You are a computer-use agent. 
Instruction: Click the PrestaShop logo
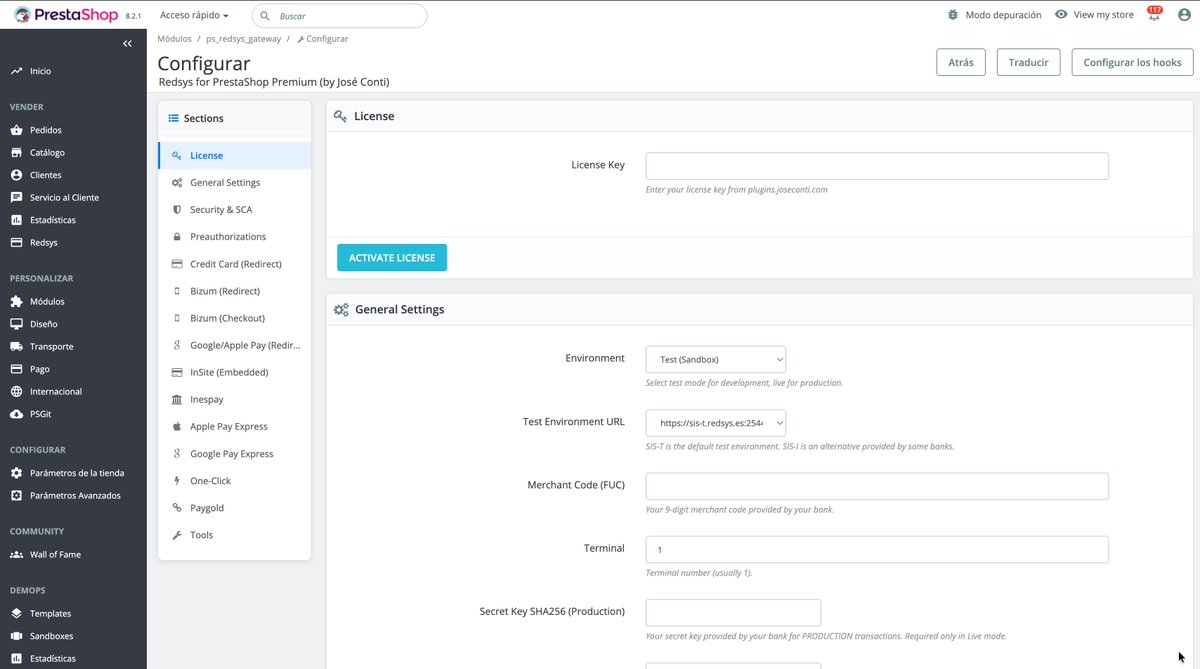point(67,15)
